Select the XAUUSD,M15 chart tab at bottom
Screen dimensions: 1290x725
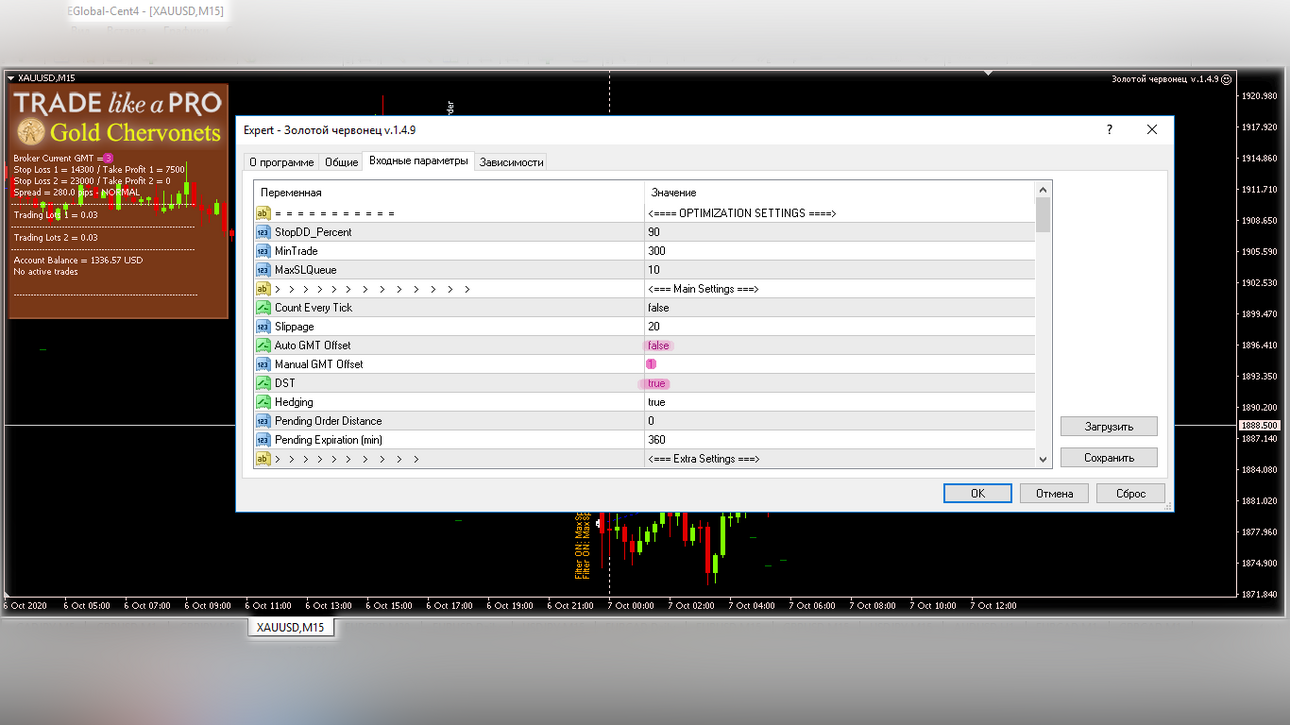coord(290,627)
